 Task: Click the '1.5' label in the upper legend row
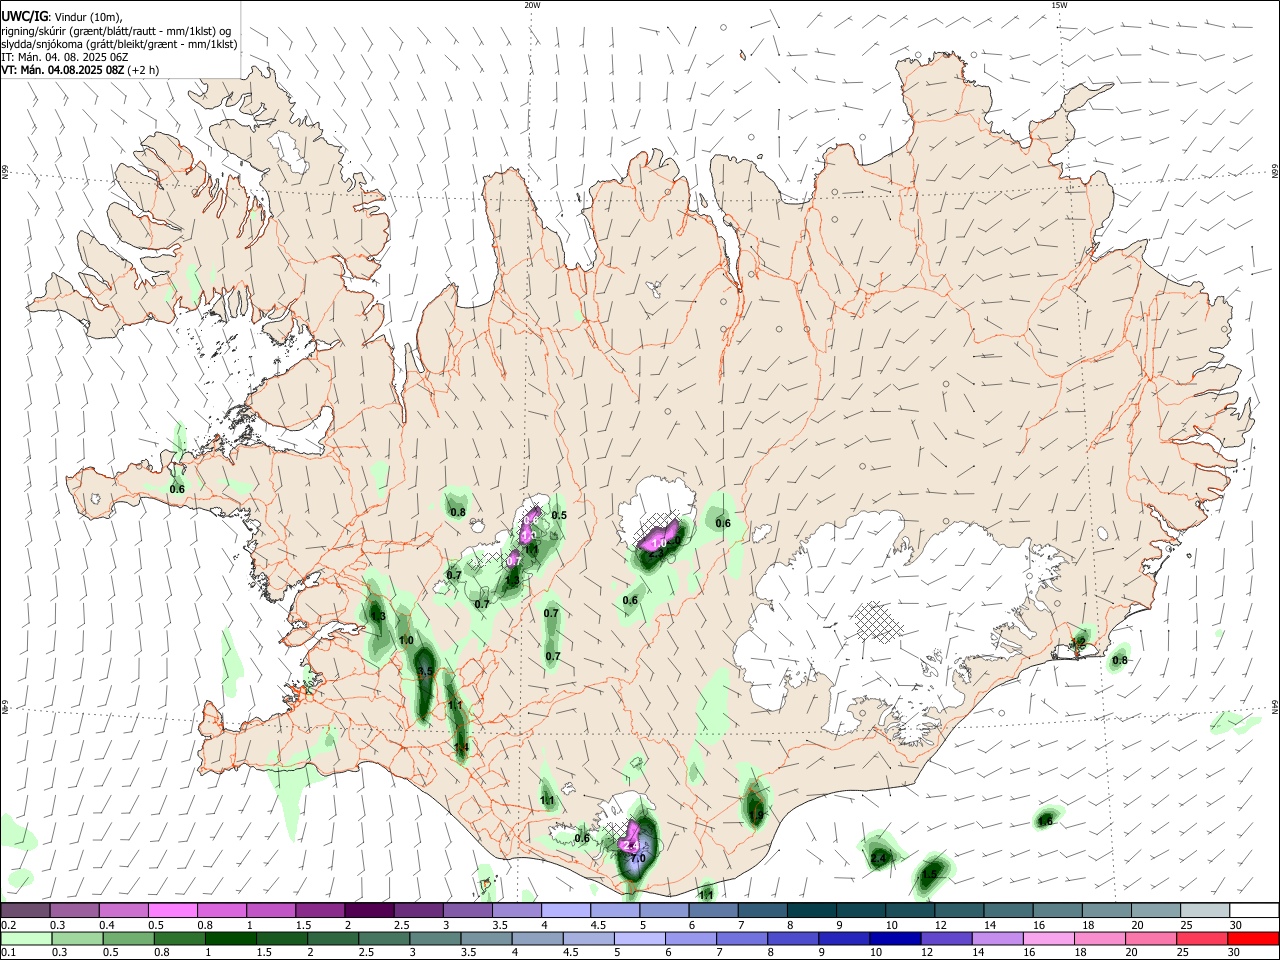tap(303, 925)
